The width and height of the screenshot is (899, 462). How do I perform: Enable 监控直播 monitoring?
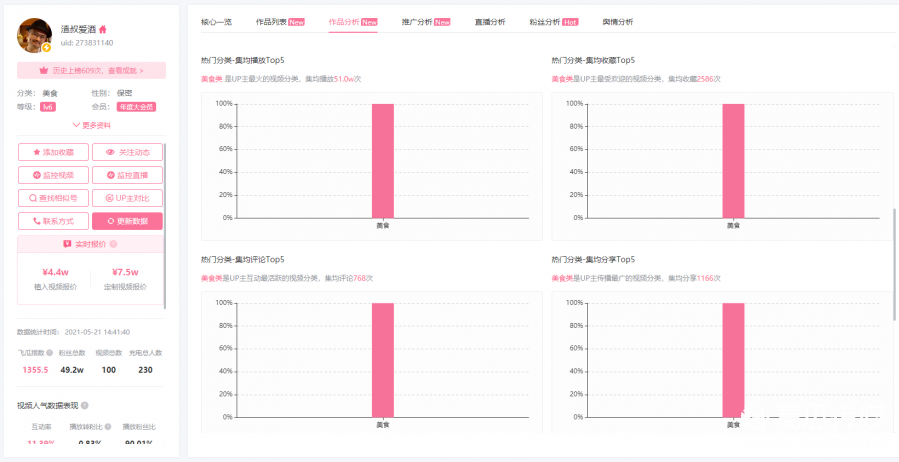point(127,175)
